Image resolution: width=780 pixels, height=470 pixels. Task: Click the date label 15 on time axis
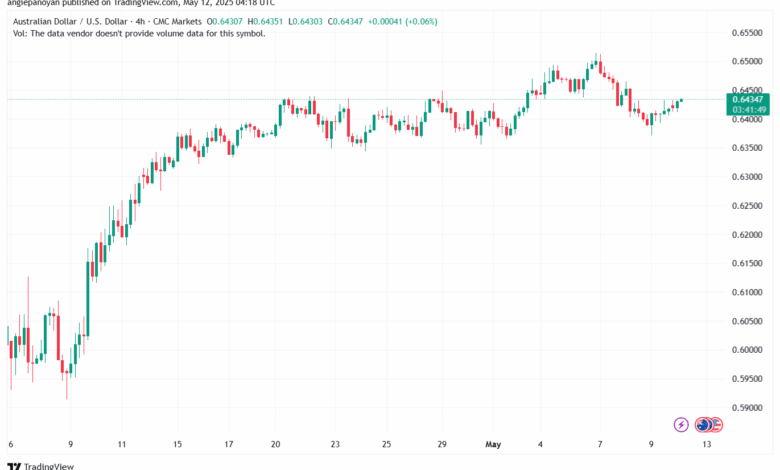tap(178, 445)
